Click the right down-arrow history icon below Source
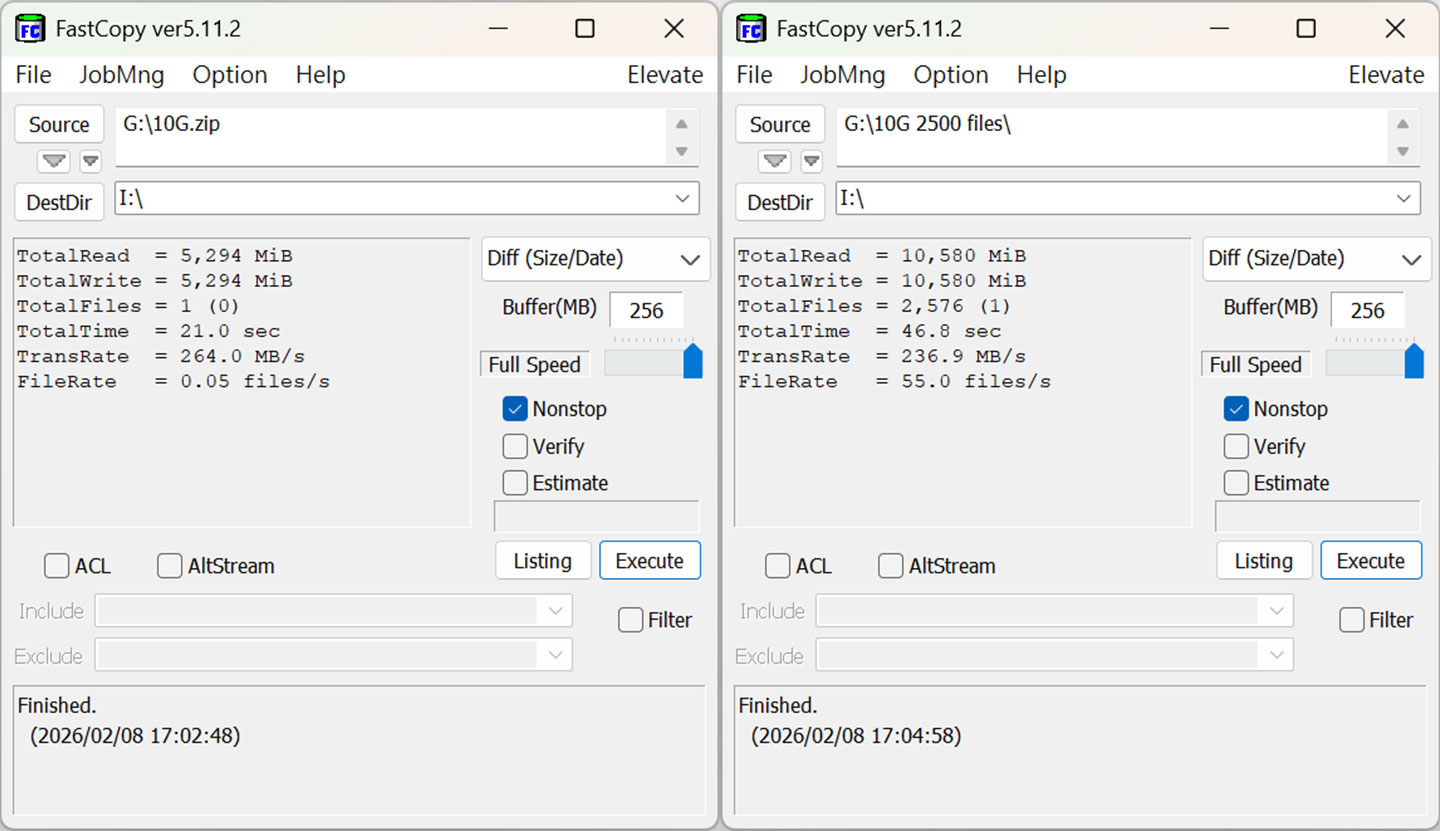Image resolution: width=1440 pixels, height=831 pixels. click(x=89, y=161)
